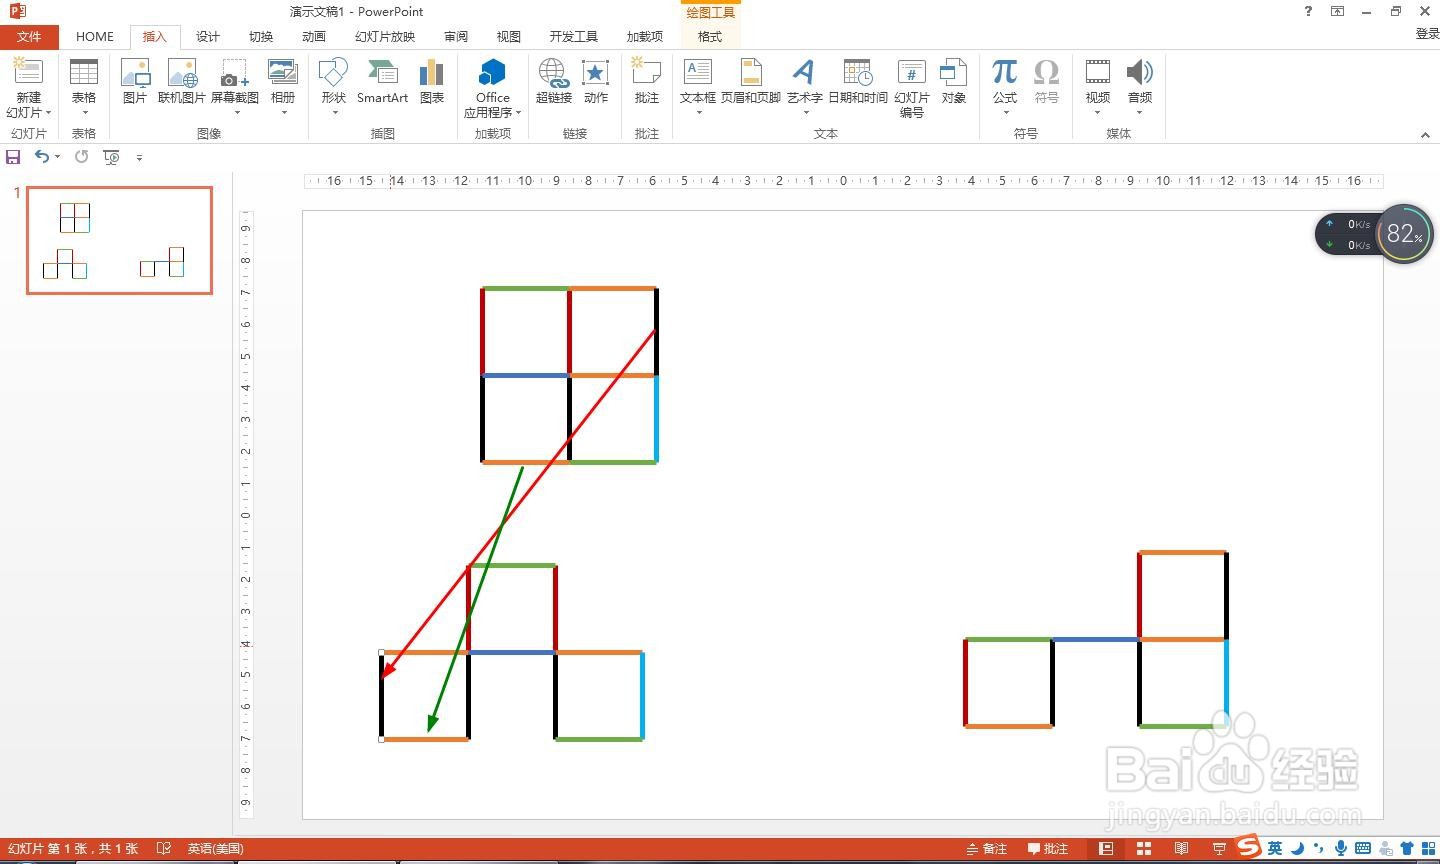The image size is (1440, 864).
Task: Click the SmartArt icon
Action: point(382,72)
